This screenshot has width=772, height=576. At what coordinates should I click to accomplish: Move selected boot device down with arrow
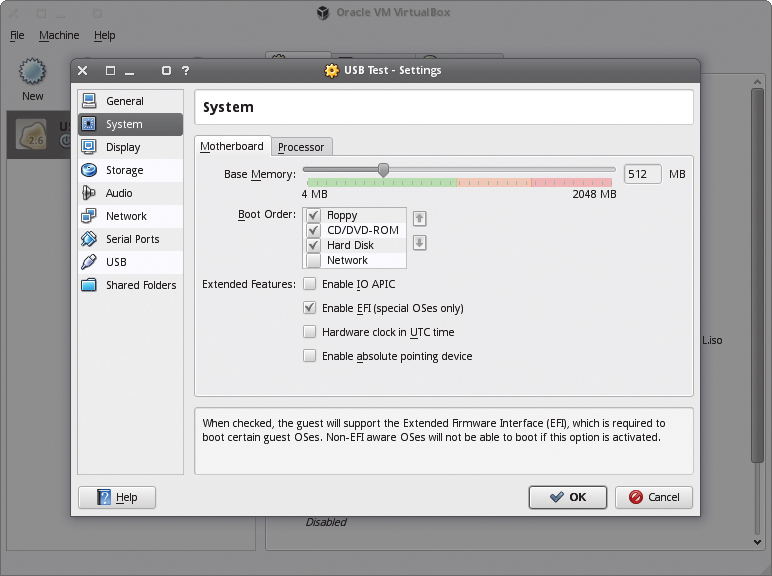(x=420, y=242)
